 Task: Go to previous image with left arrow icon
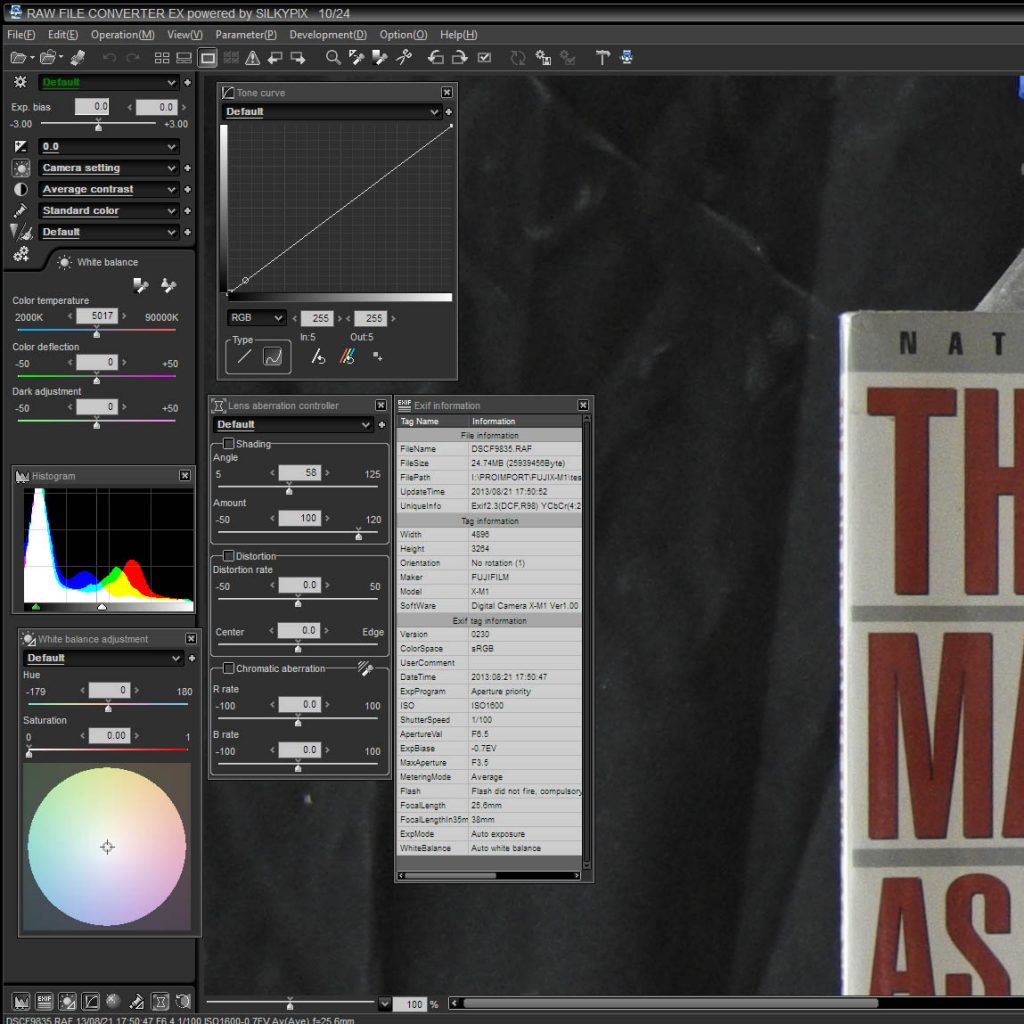(x=275, y=58)
